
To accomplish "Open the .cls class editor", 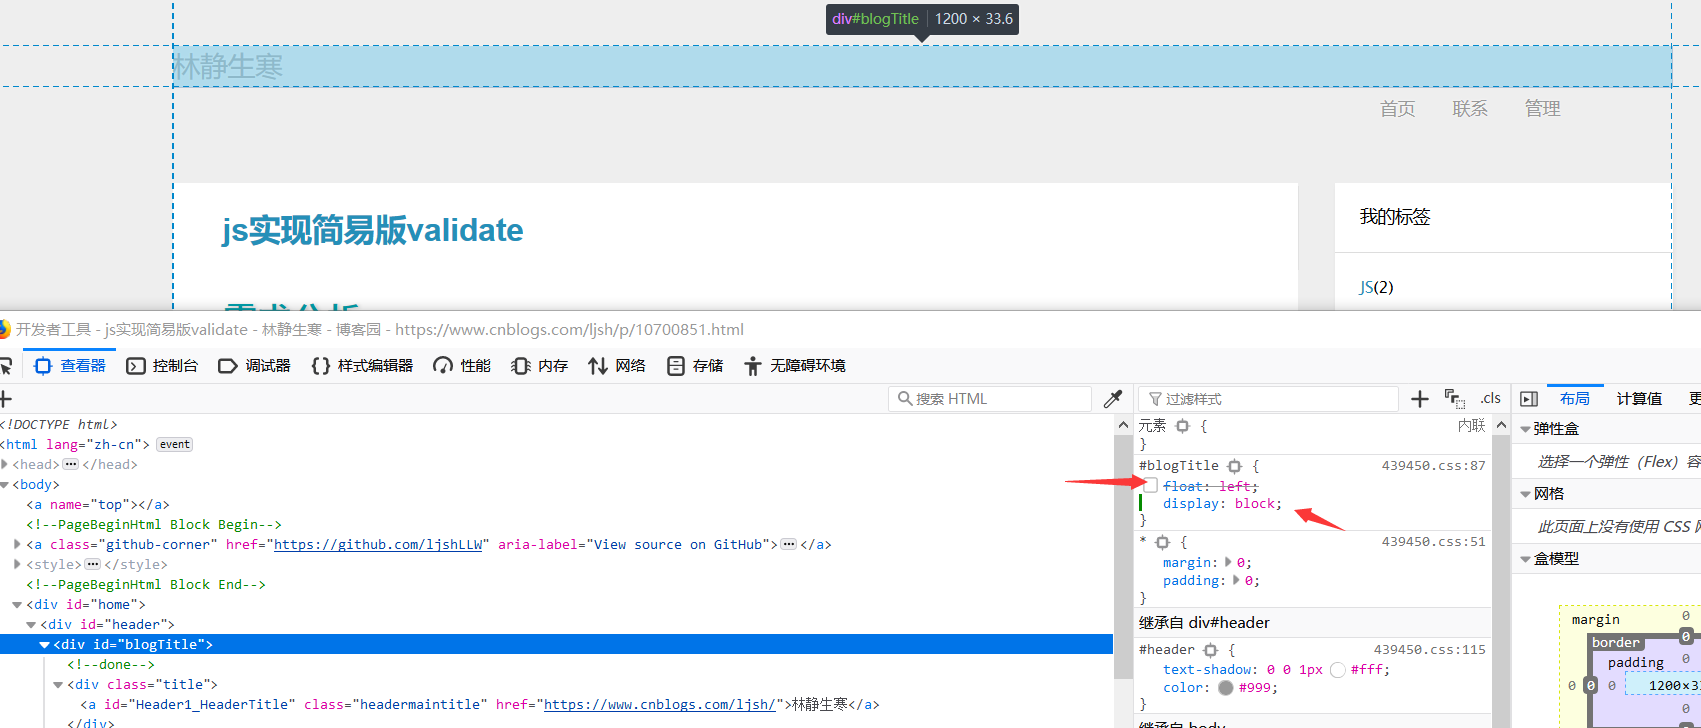I will coord(1490,398).
